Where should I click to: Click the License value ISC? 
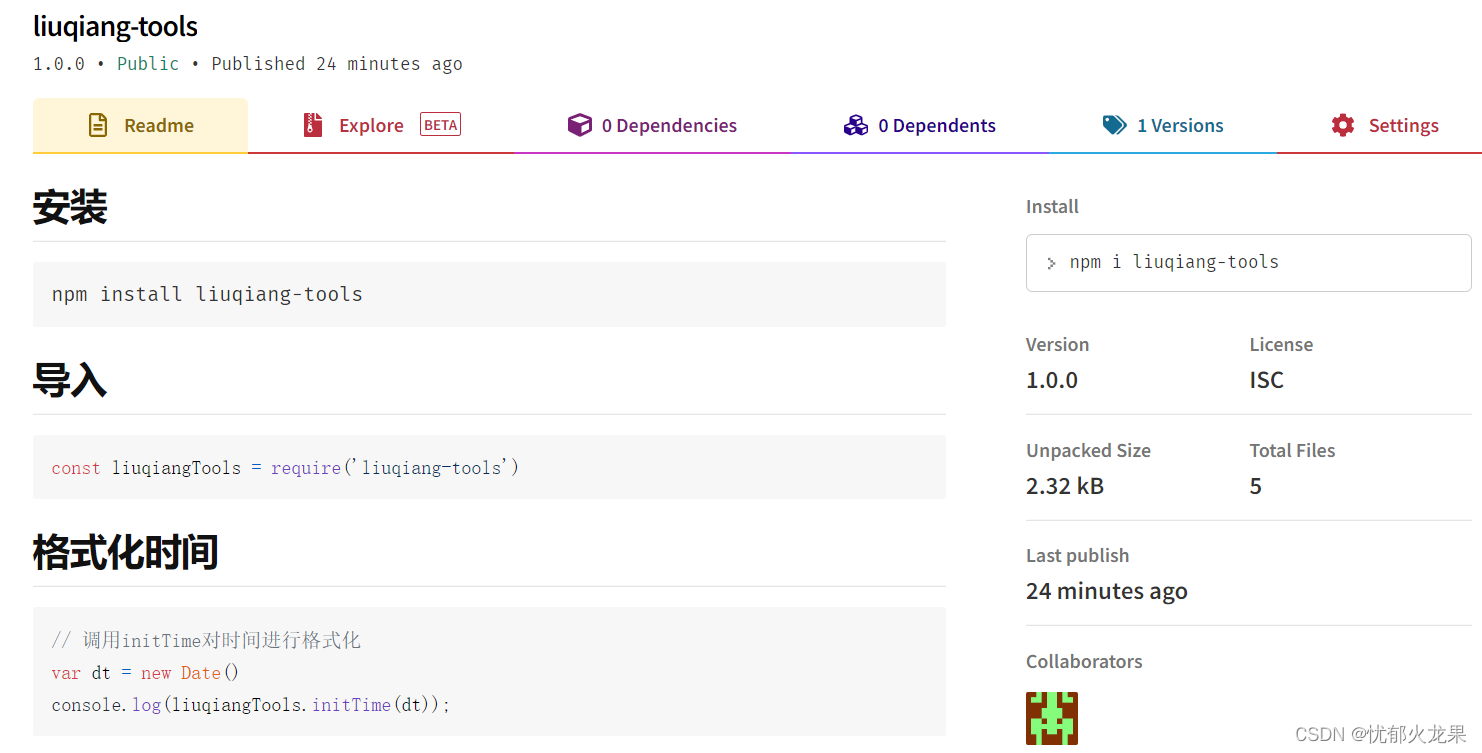pos(1266,380)
